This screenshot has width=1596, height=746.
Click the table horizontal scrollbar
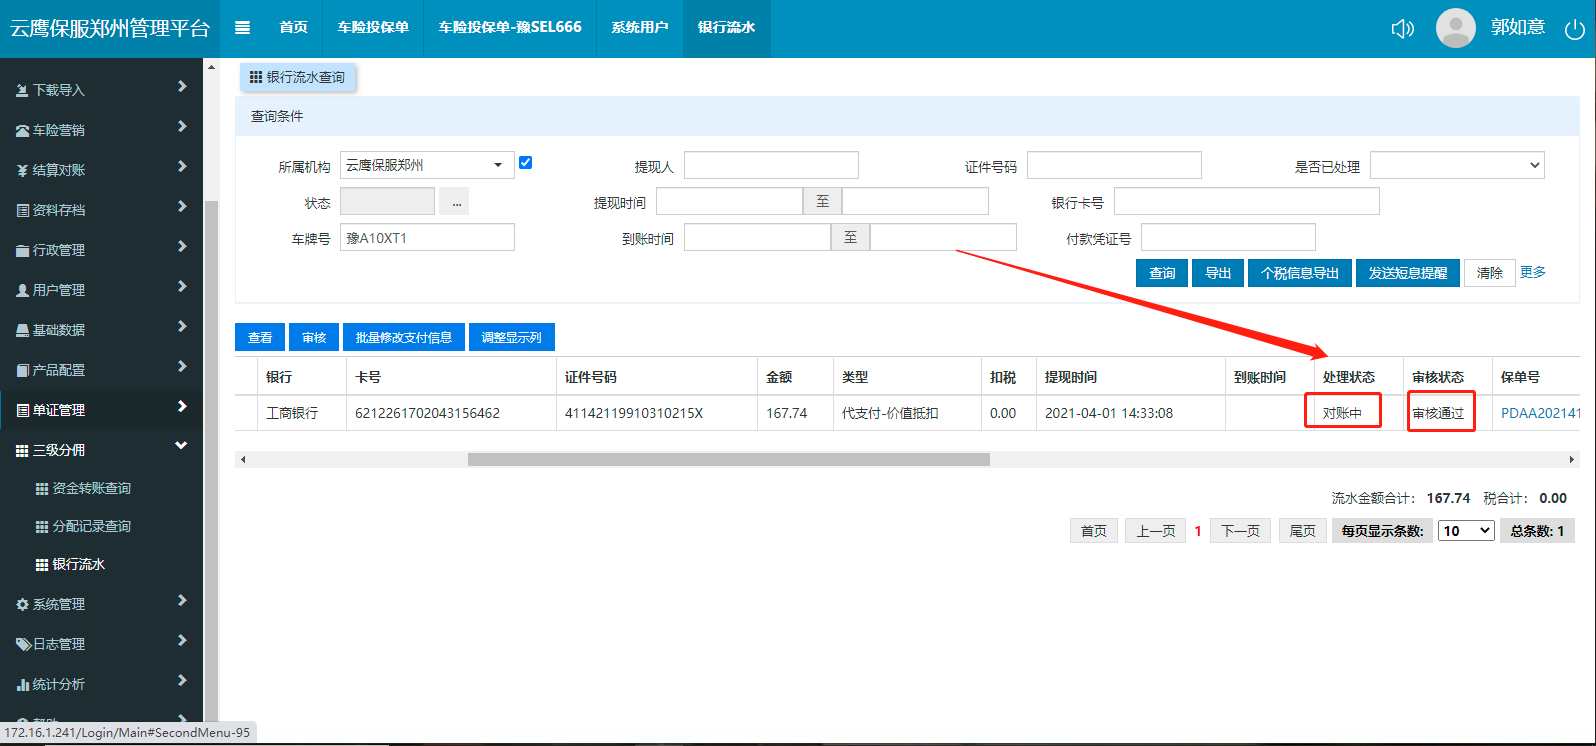(728, 460)
